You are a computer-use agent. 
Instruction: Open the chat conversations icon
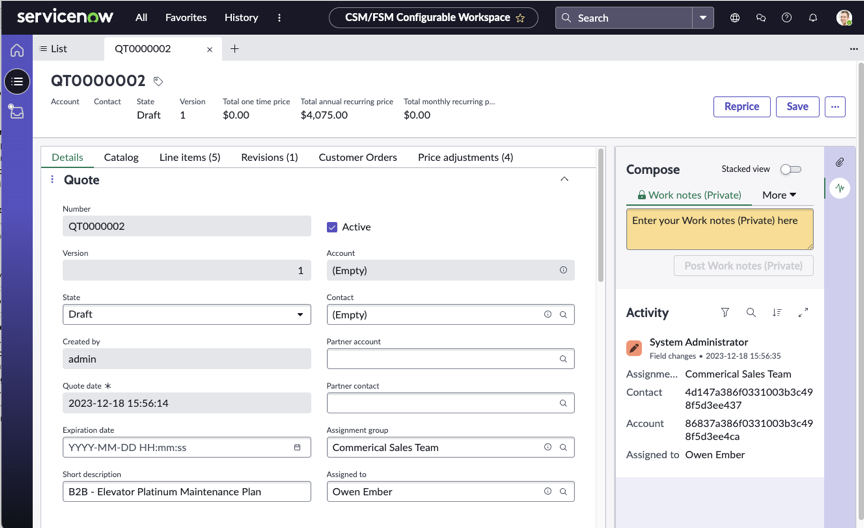(761, 18)
